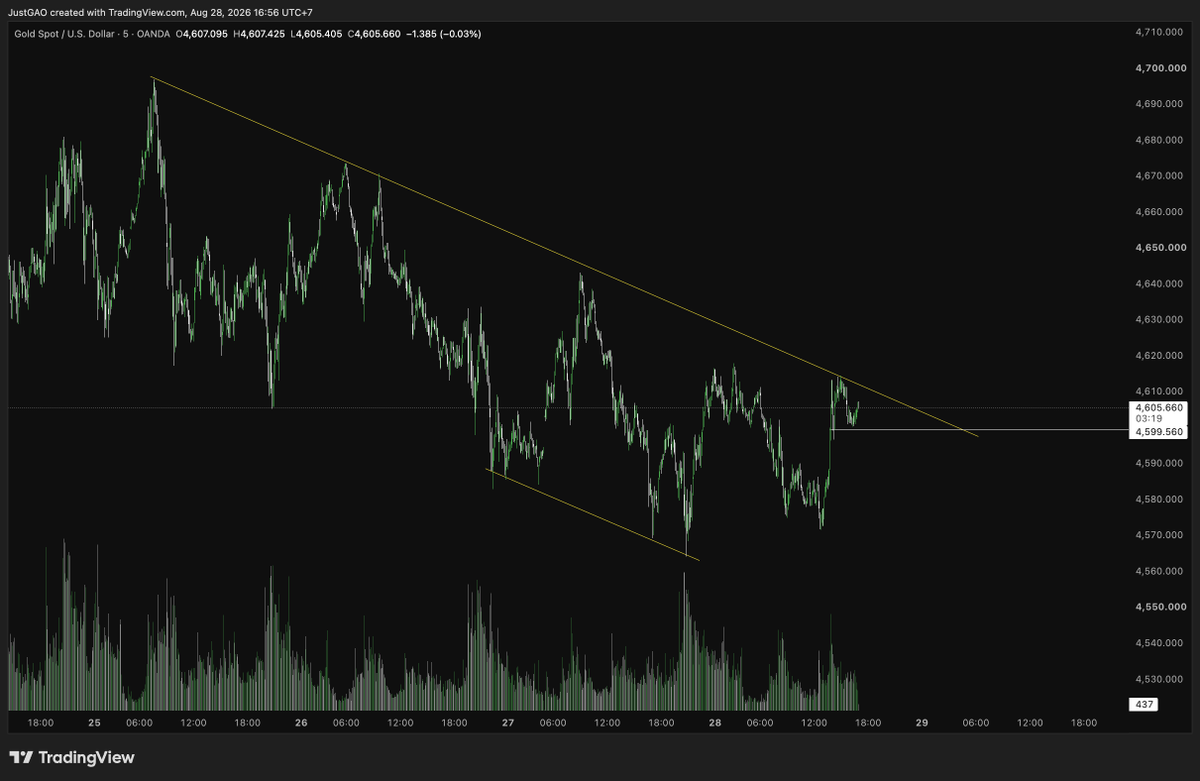1200x781 pixels.
Task: Select the horizontal line price tag 4,599.560
Action: pos(1158,432)
